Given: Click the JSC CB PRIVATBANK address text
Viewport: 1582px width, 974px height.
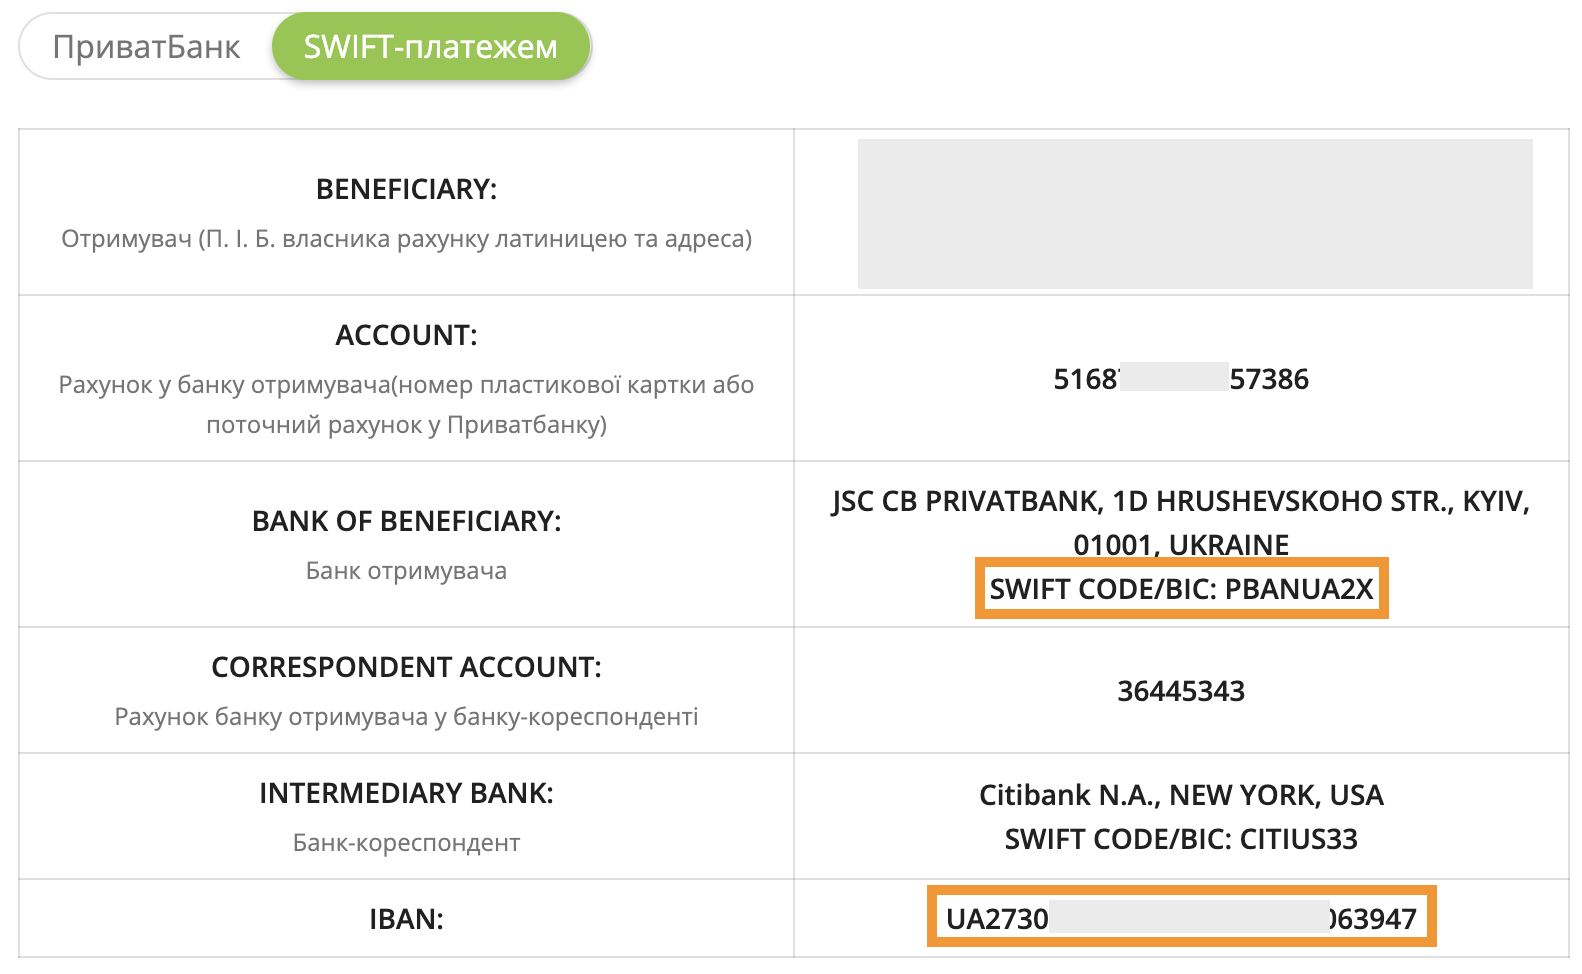Looking at the screenshot, I should [1180, 501].
